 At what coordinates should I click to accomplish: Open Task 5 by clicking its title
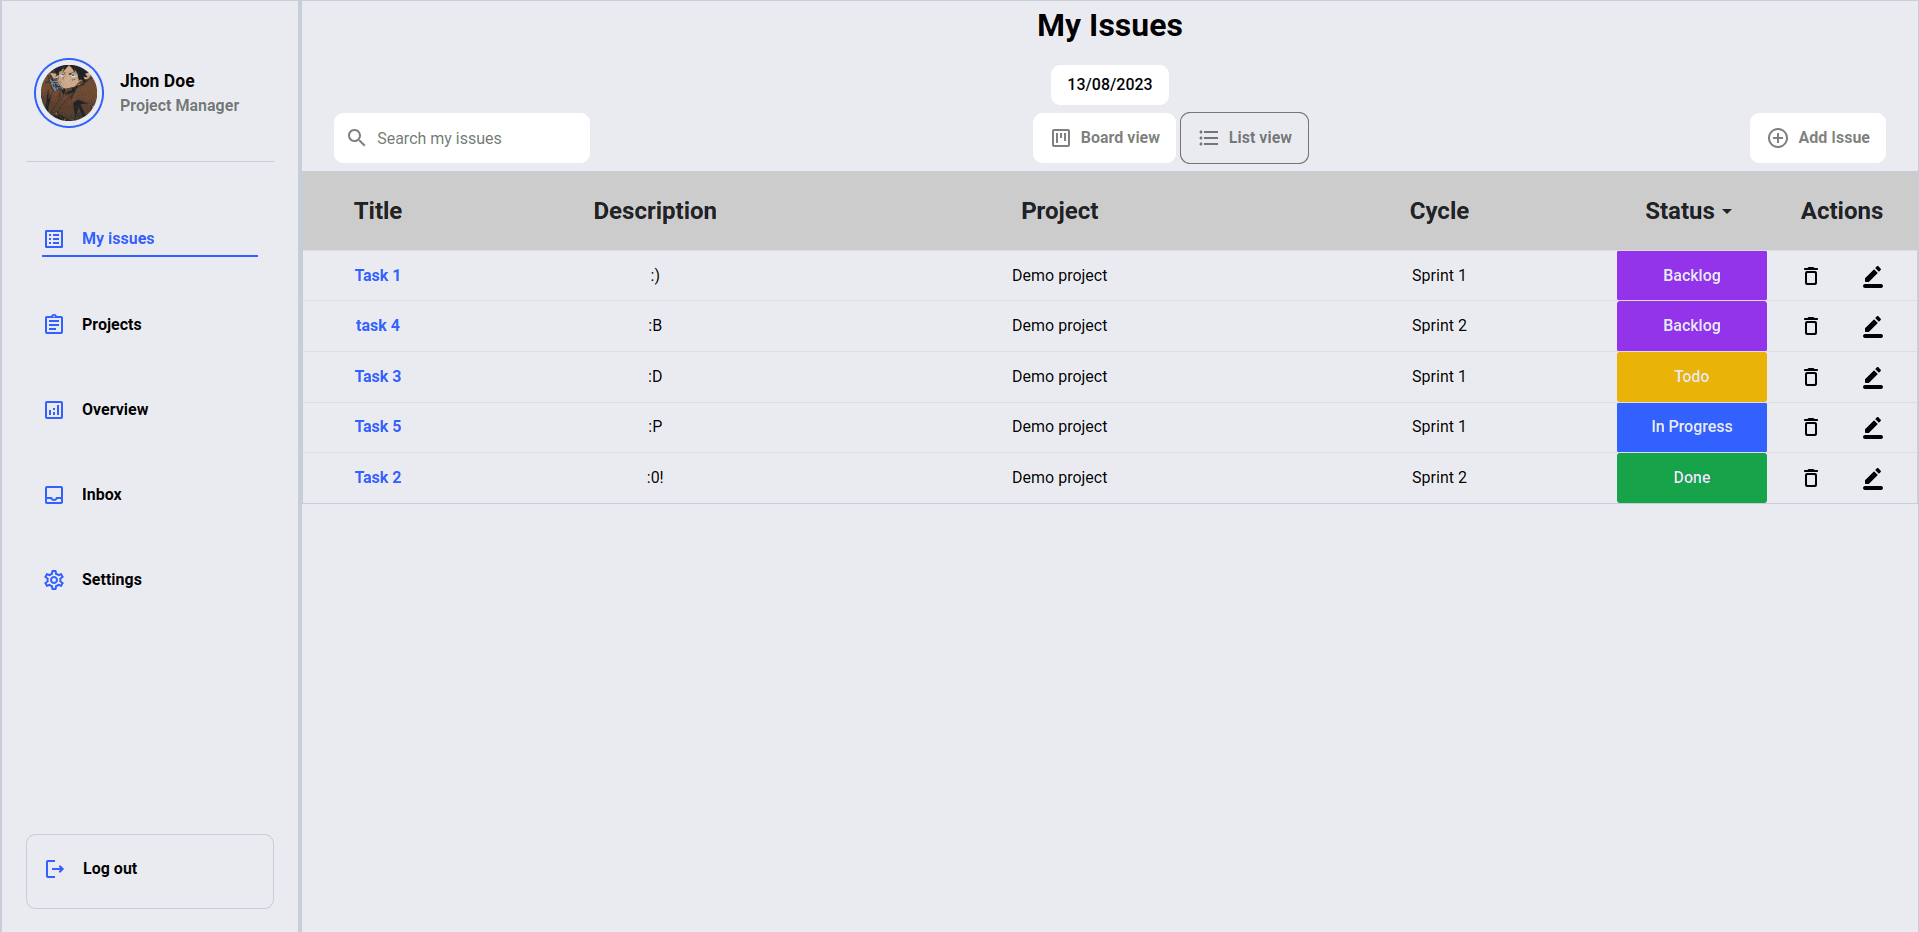point(378,426)
